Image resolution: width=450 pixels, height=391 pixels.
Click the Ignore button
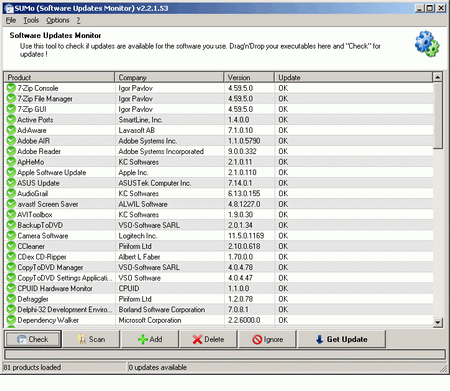click(x=267, y=339)
